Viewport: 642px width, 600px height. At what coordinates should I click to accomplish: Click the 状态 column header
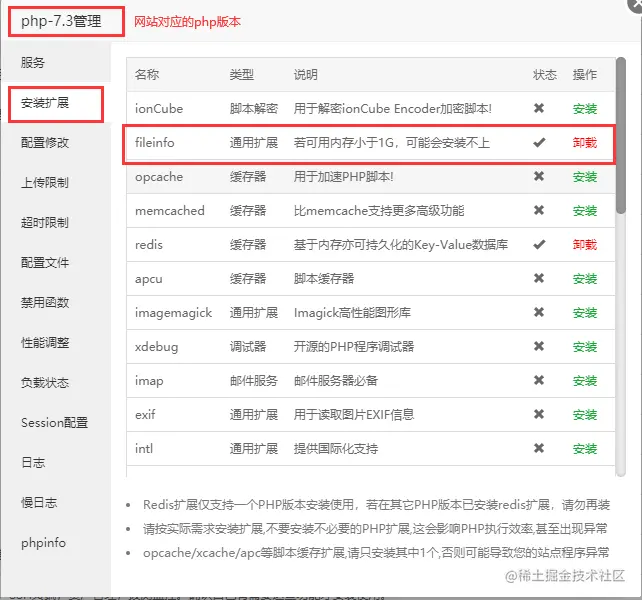point(545,75)
